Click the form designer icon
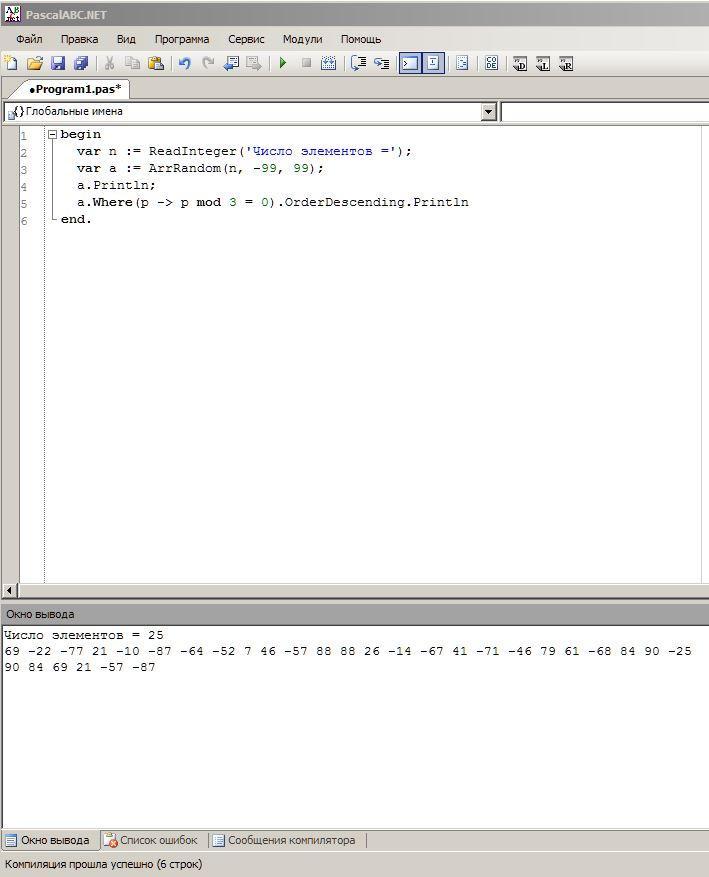Screen dimensions: 709x877 [462, 63]
